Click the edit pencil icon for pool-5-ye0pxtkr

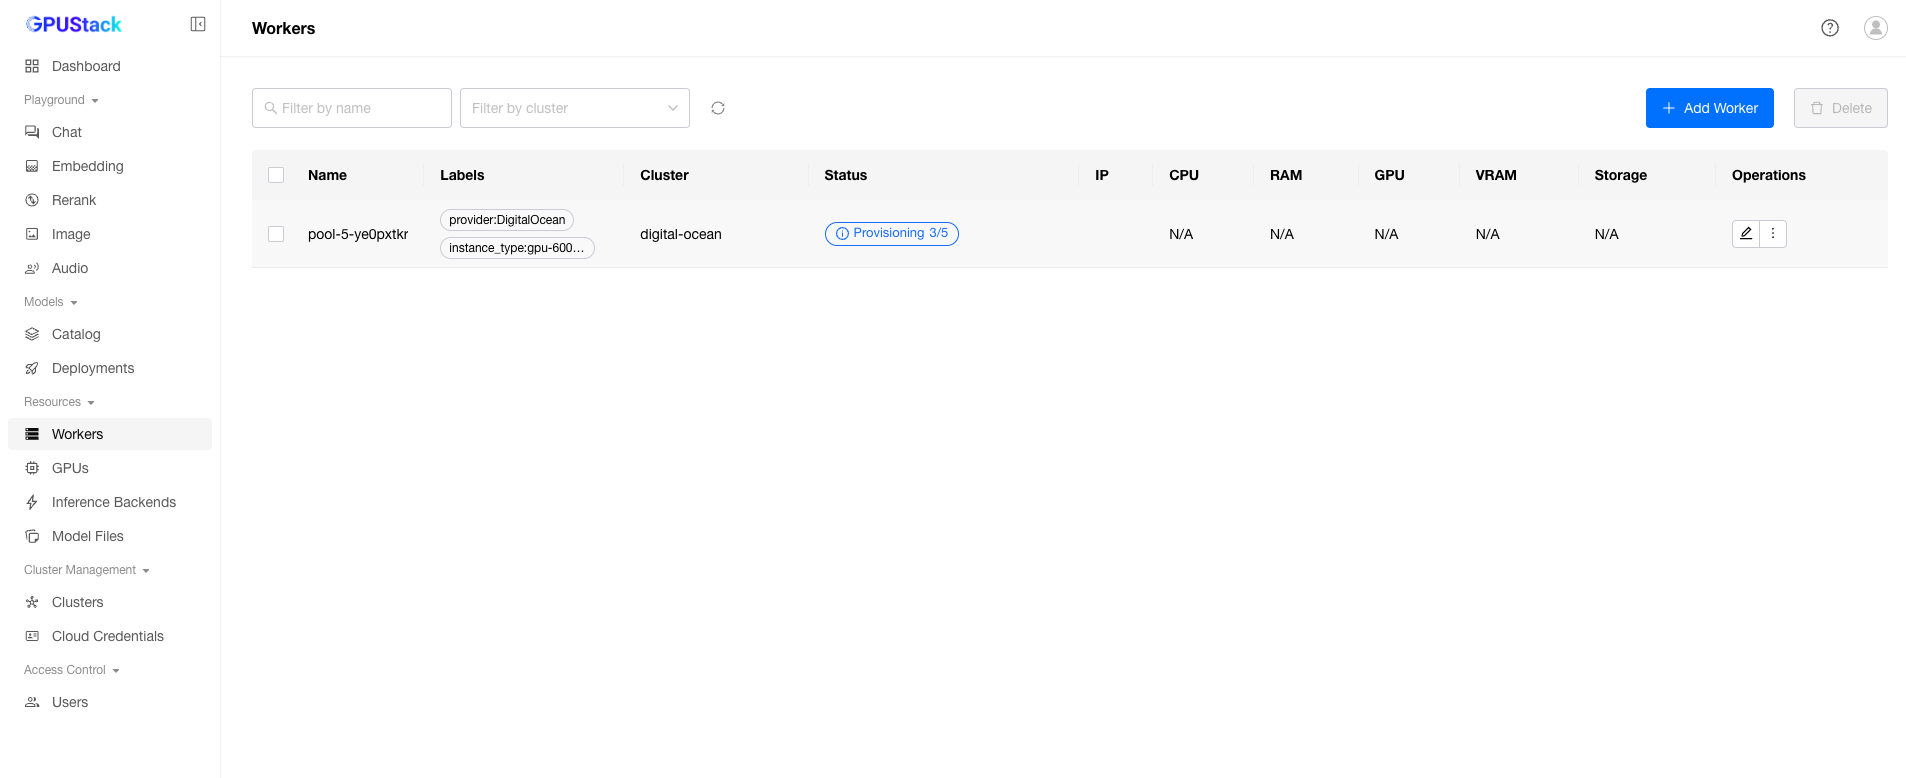(x=1746, y=233)
